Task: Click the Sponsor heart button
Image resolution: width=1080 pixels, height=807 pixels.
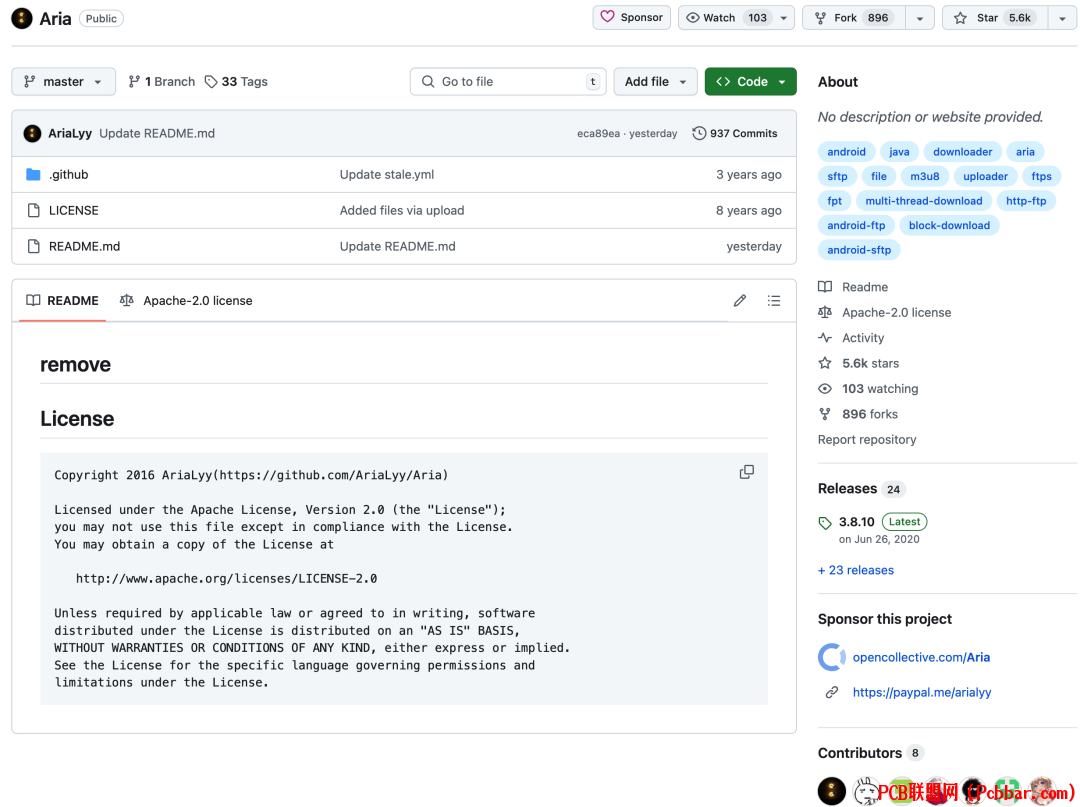Action: (632, 18)
